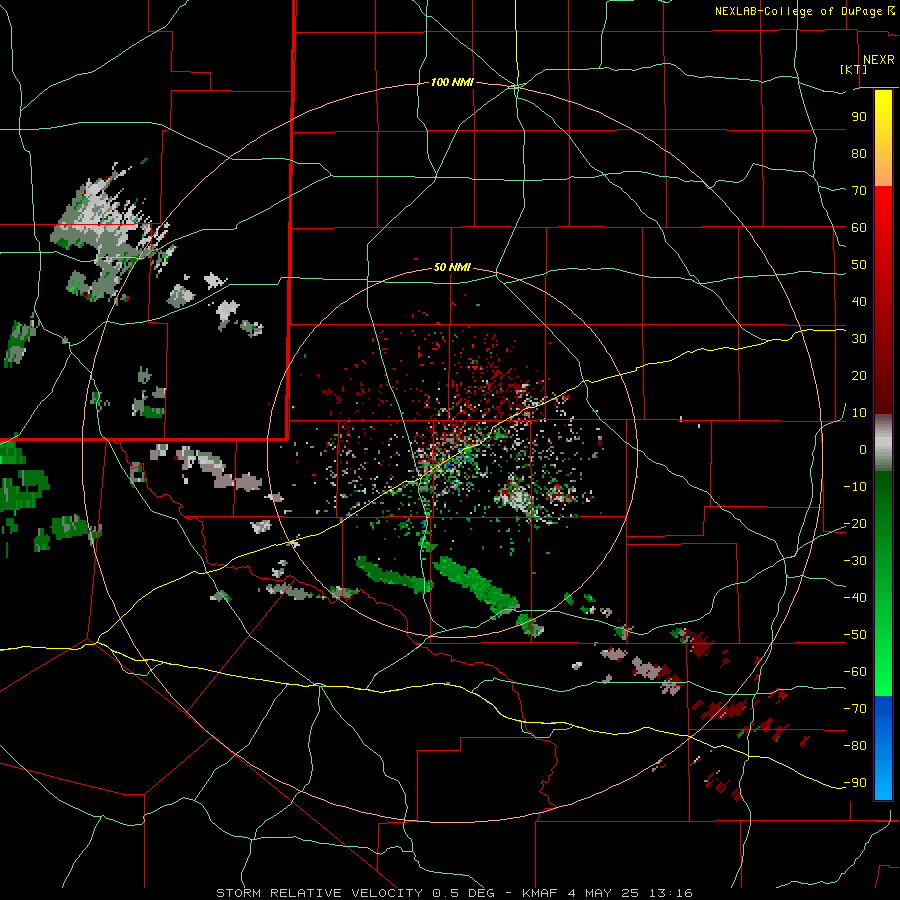Click the 80 value on velocity scale

click(859, 153)
